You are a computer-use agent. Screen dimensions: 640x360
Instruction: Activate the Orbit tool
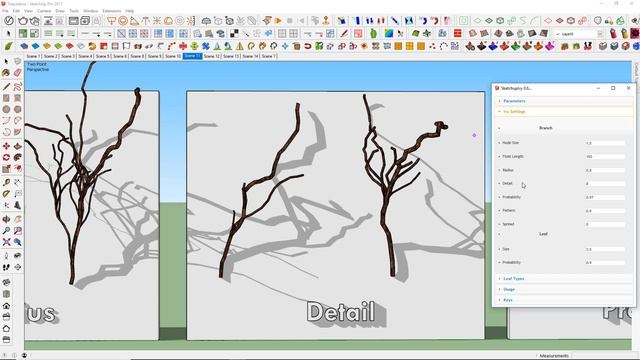point(6,220)
